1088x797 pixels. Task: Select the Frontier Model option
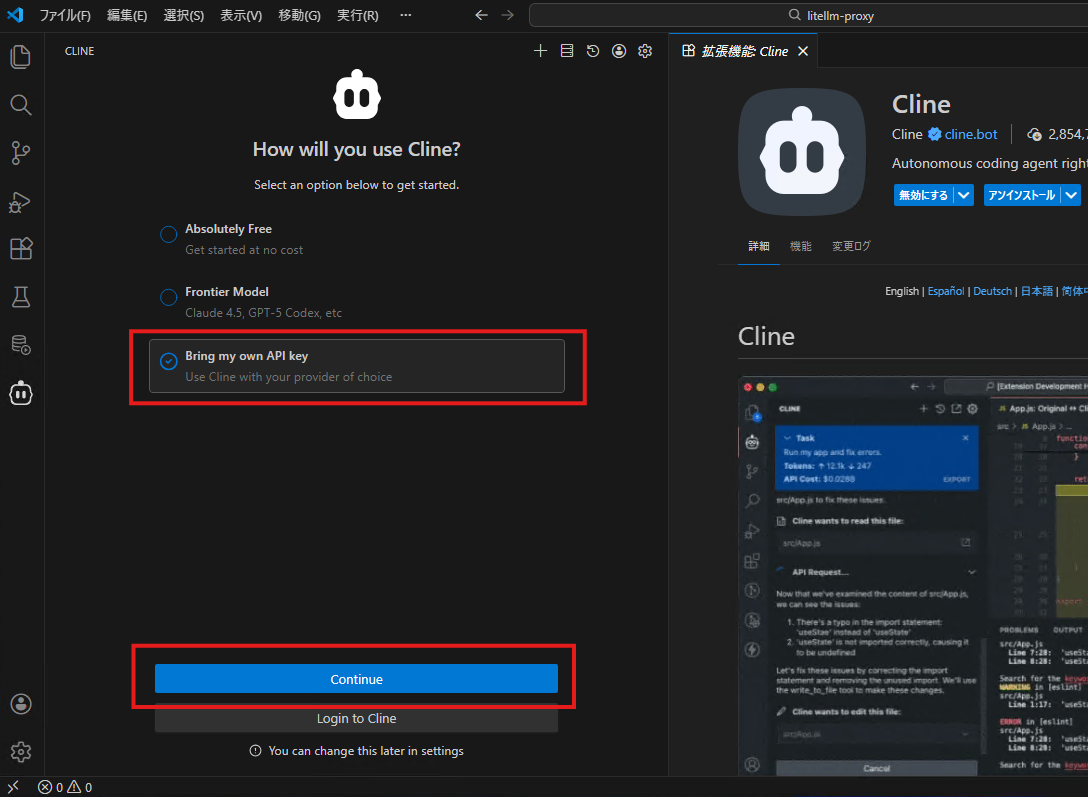coord(357,302)
